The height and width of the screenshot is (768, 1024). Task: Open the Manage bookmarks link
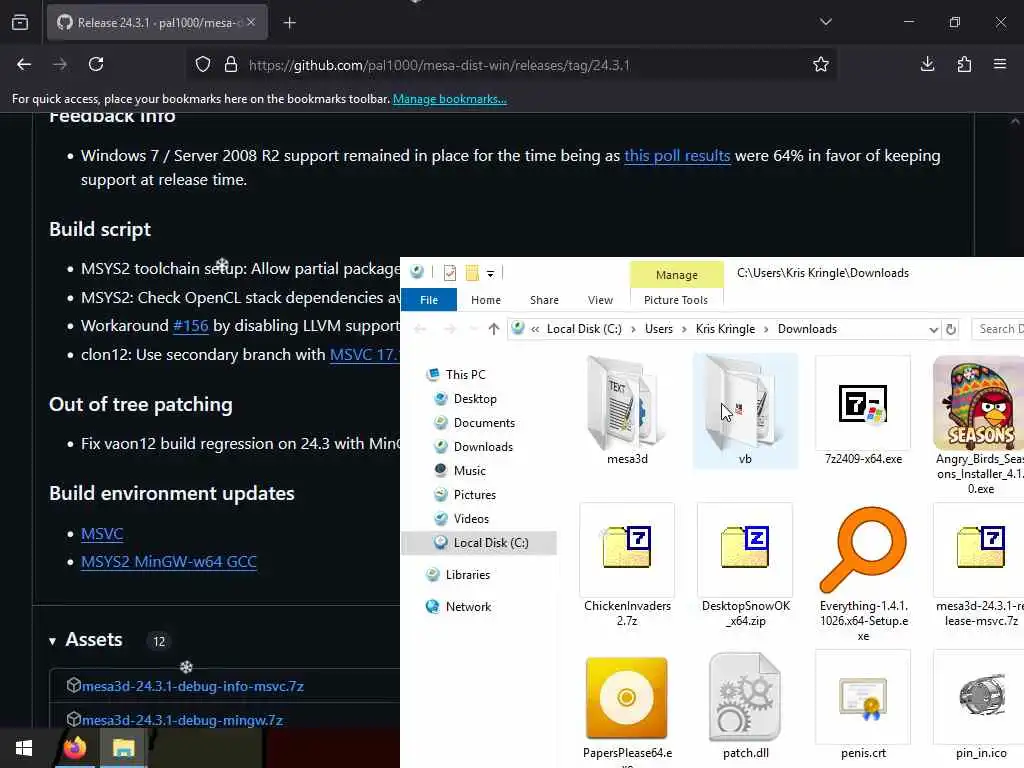(x=449, y=99)
